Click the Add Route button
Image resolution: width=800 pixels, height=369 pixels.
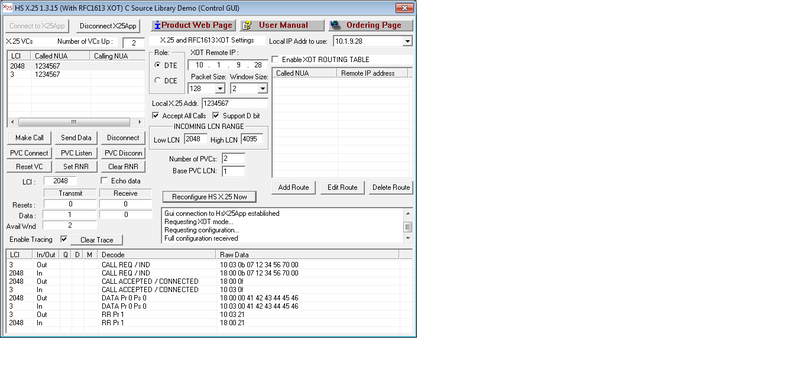click(293, 187)
